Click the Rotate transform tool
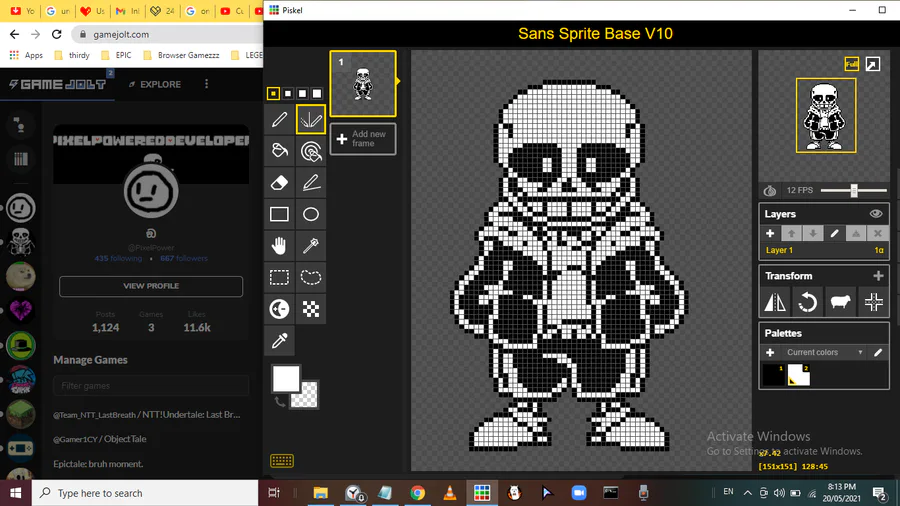 coord(808,302)
